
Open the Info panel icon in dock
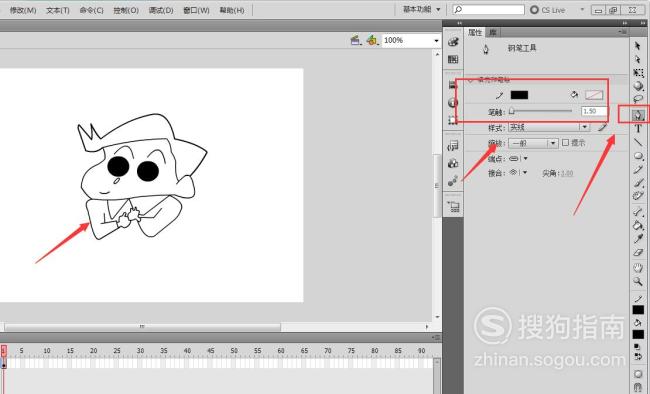pyautogui.click(x=453, y=102)
